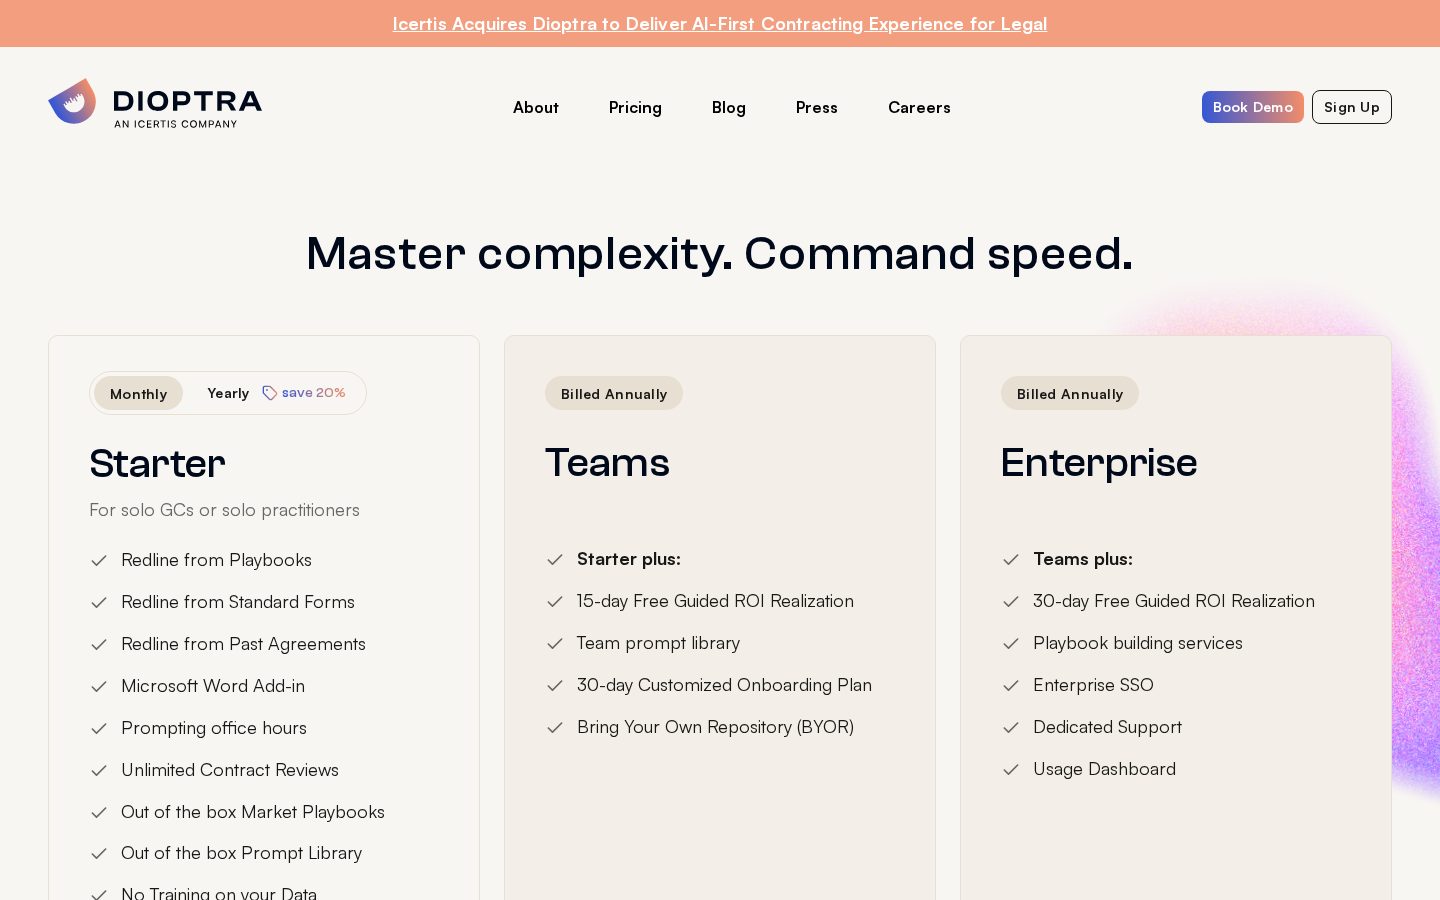Click checkmark beside Bring Your Own Repository
This screenshot has width=1440, height=900.
(x=555, y=728)
